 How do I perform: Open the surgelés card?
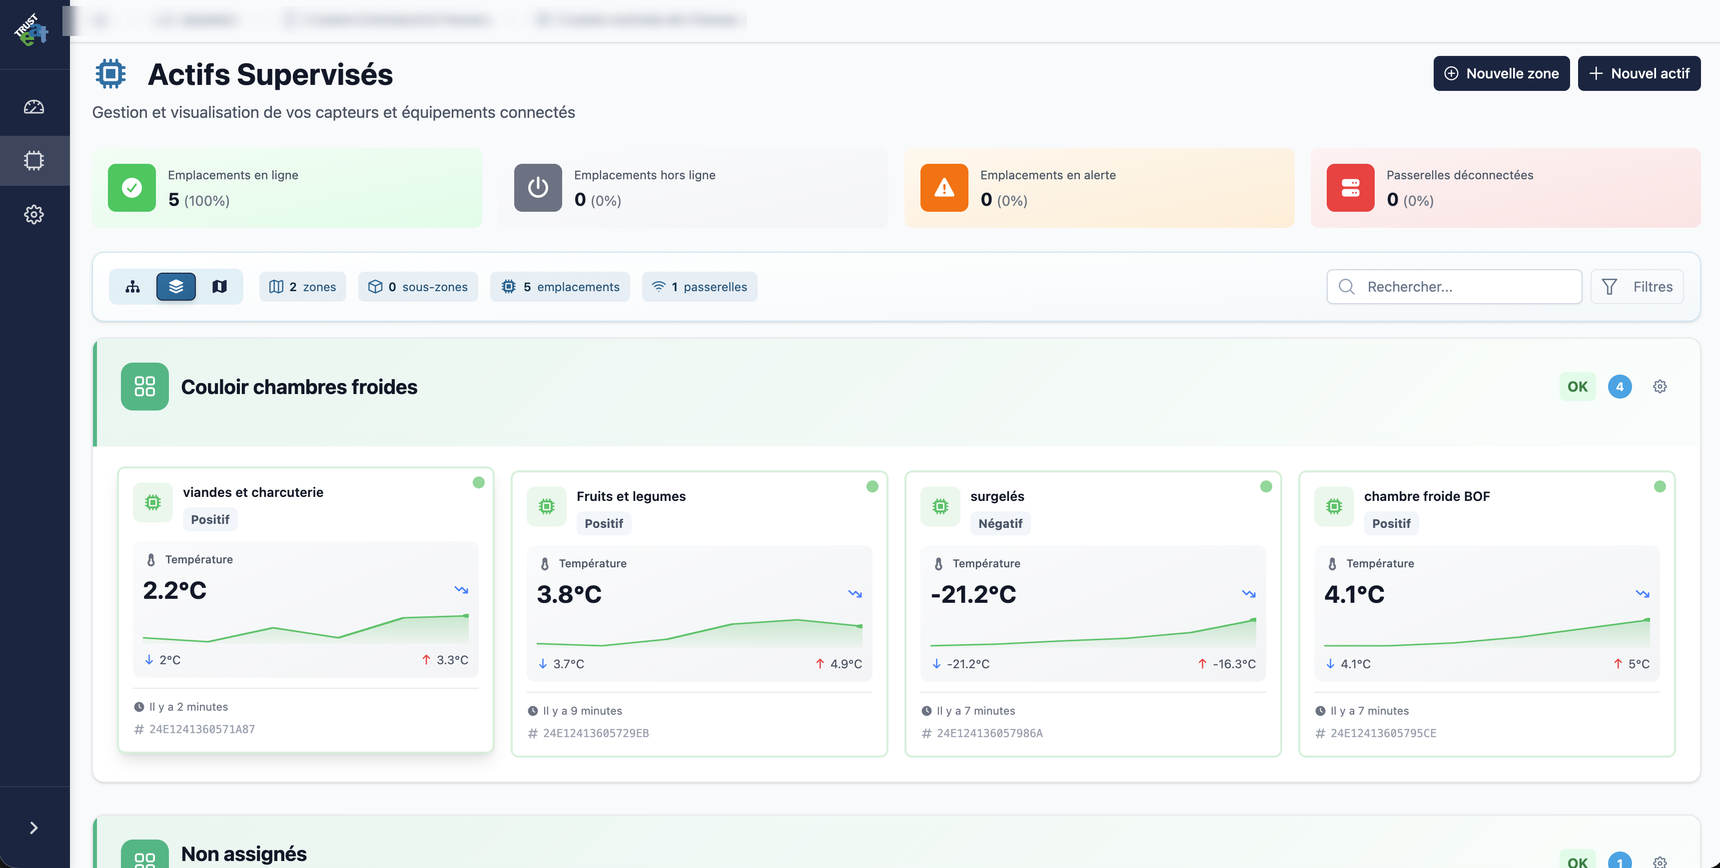click(x=1093, y=614)
